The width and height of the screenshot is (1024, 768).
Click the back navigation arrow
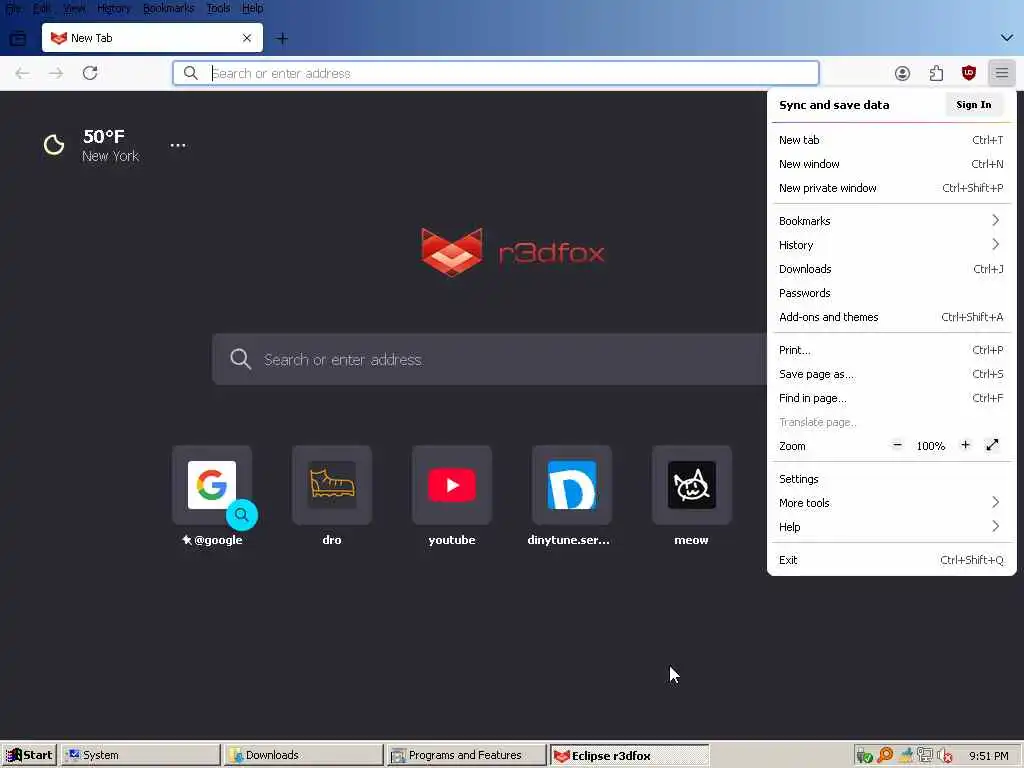22,73
